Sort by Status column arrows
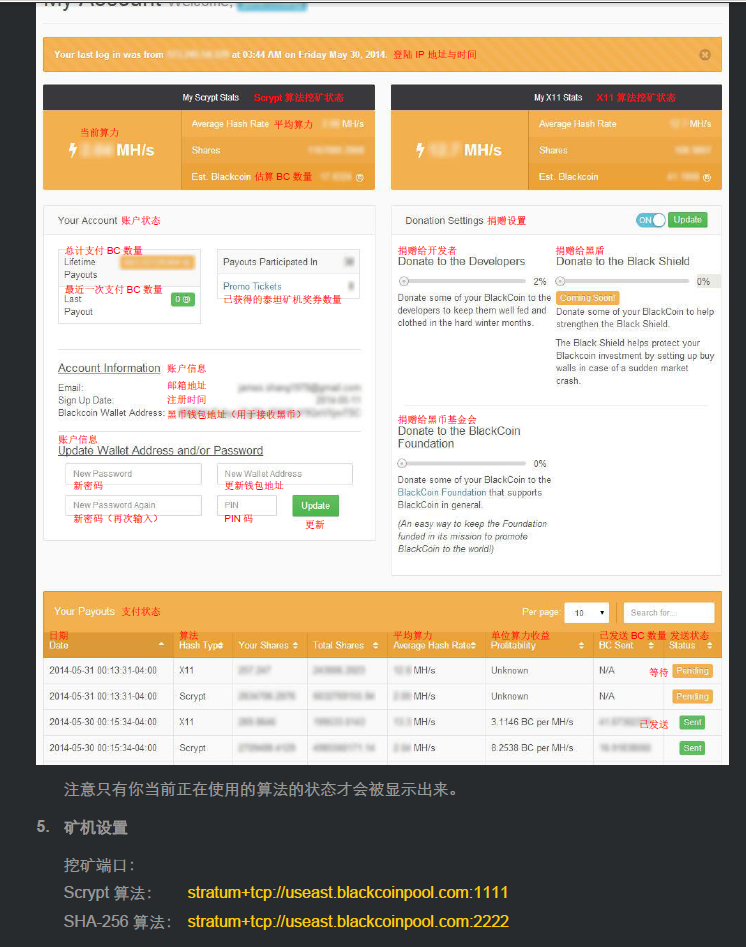Screen dimensions: 746x947 point(710,646)
